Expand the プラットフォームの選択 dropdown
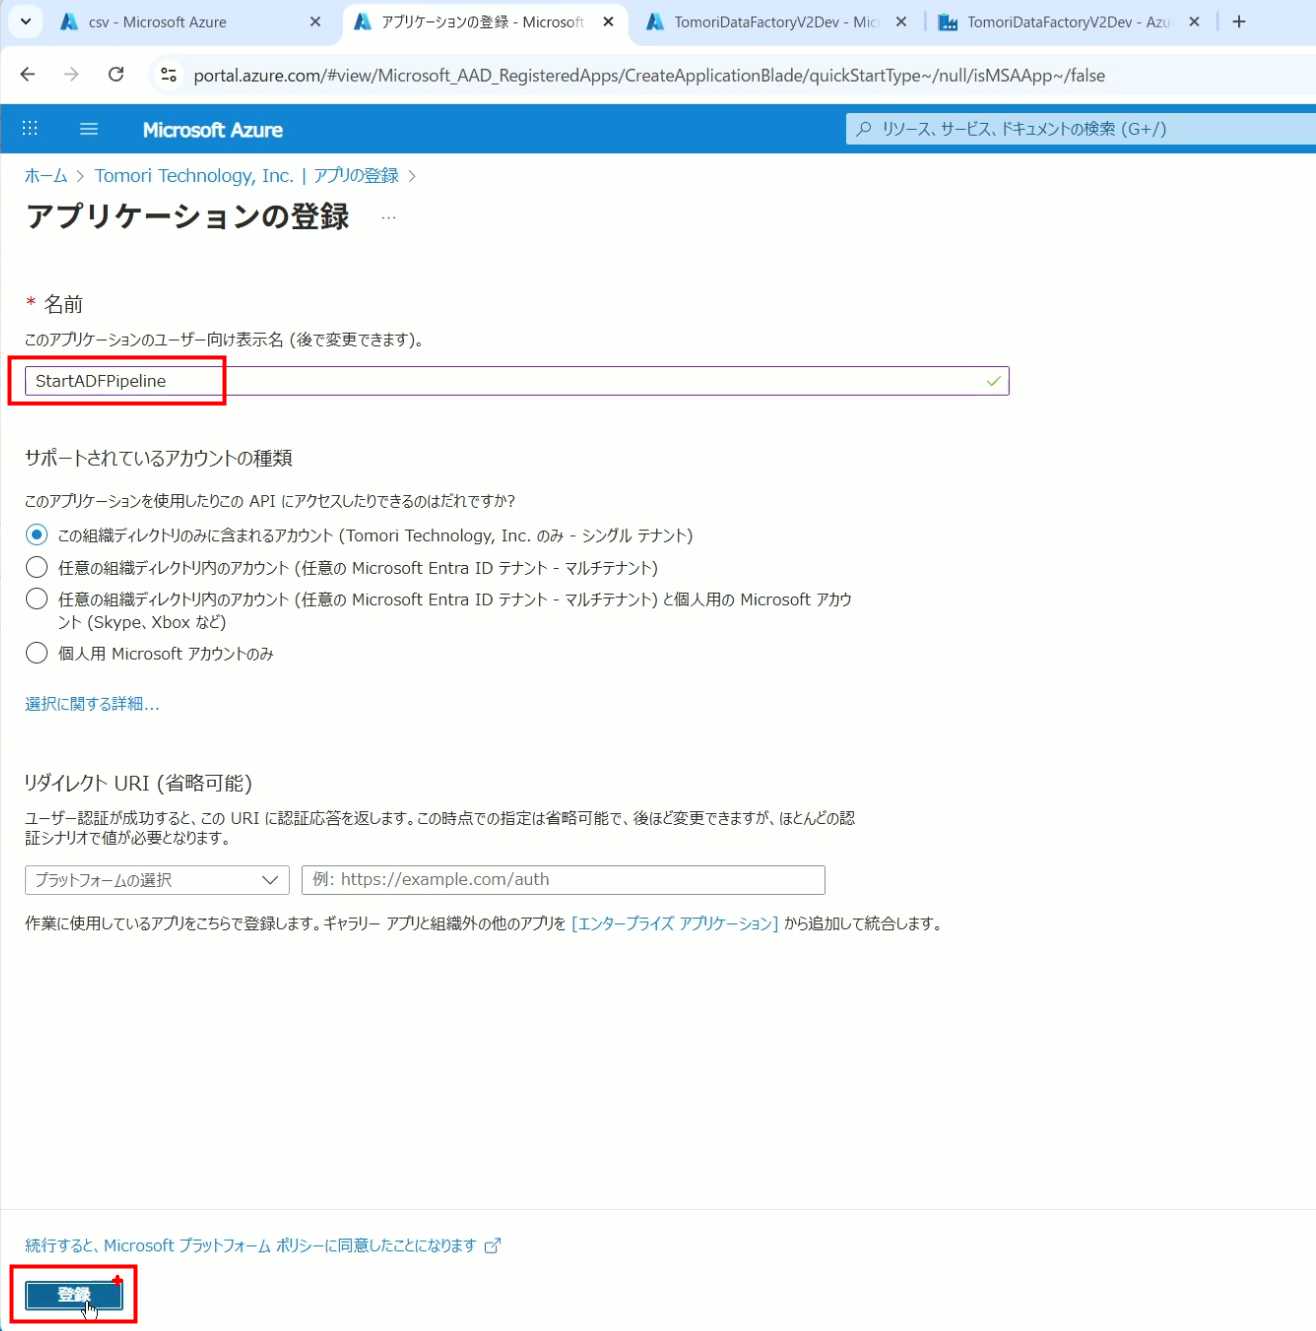1316x1331 pixels. [x=157, y=880]
